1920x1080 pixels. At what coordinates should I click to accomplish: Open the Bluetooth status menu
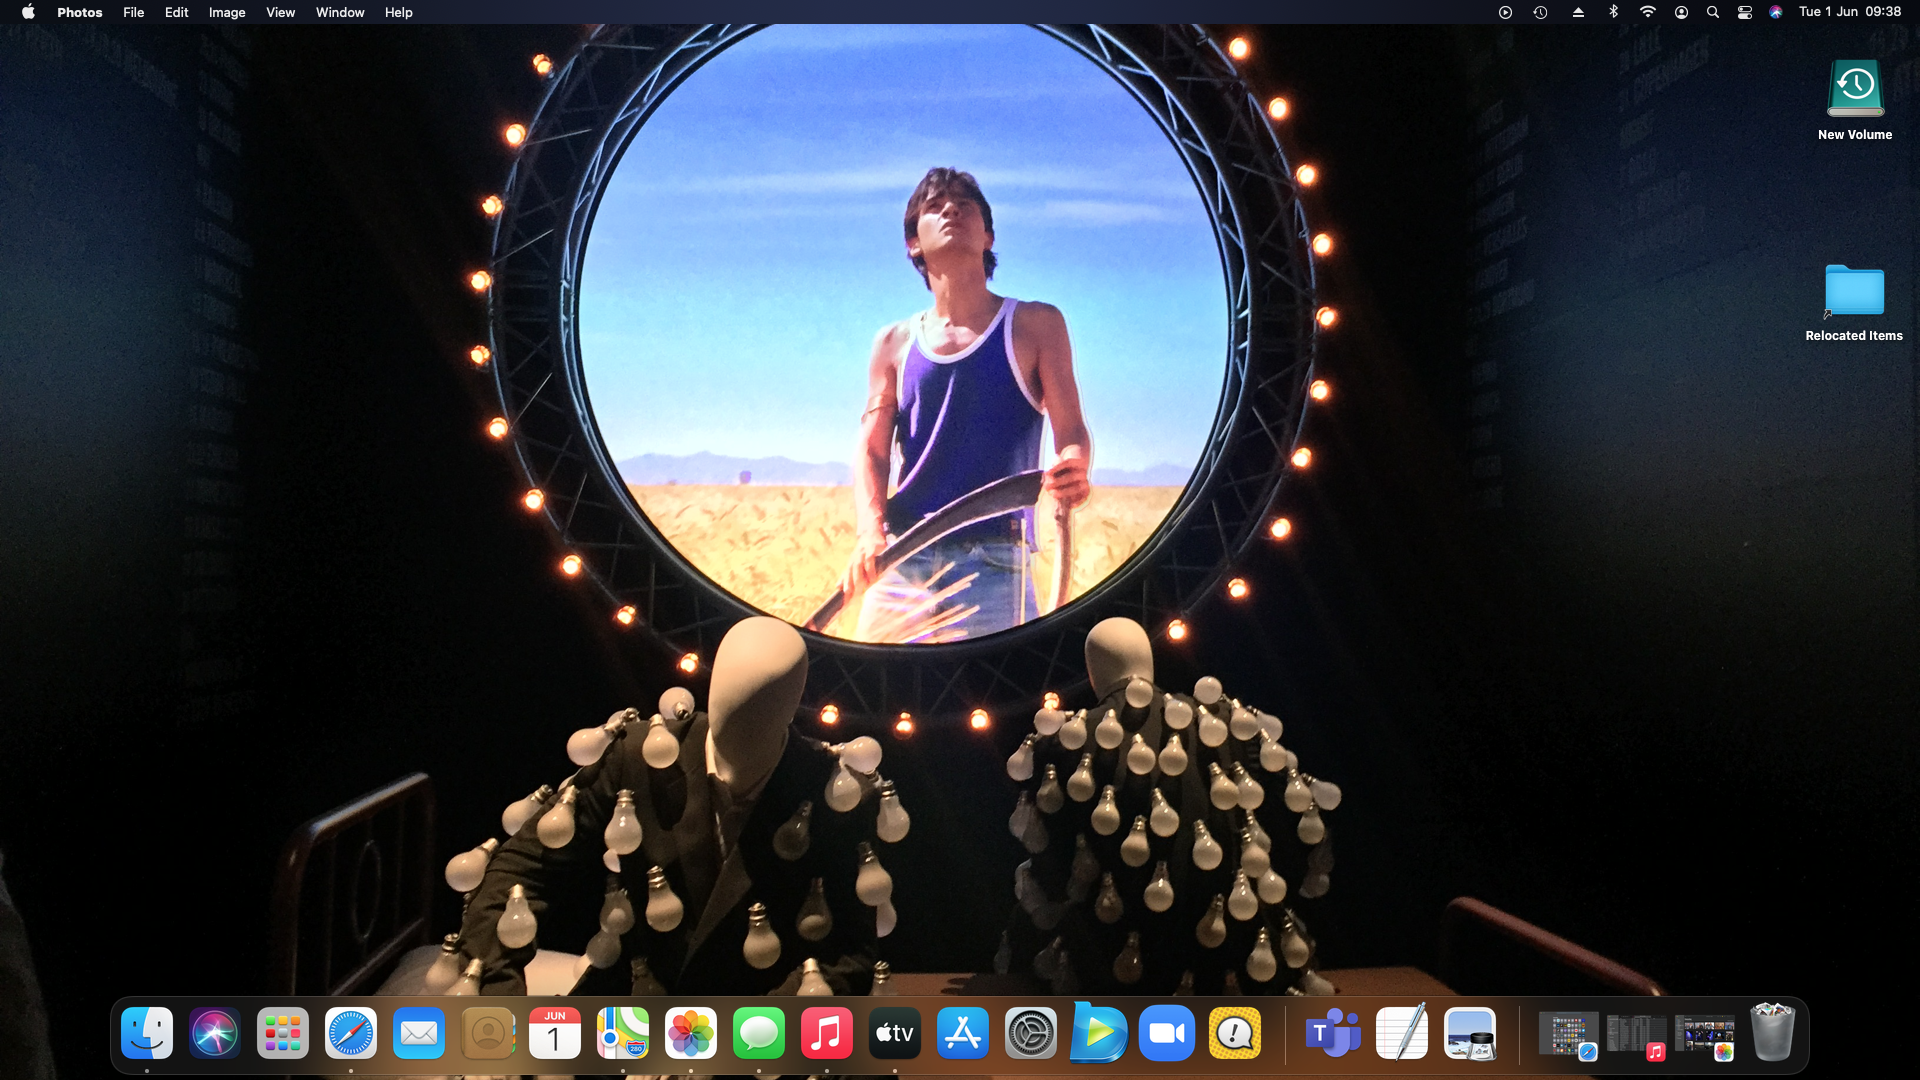pyautogui.click(x=1613, y=12)
